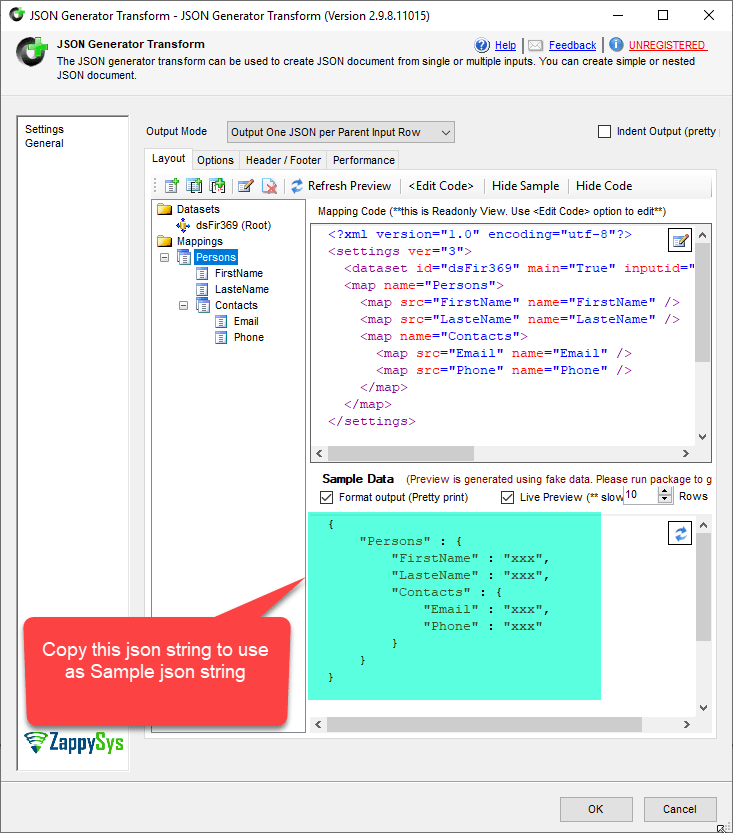Click mapping code scroll down arrow

[x=702, y=437]
